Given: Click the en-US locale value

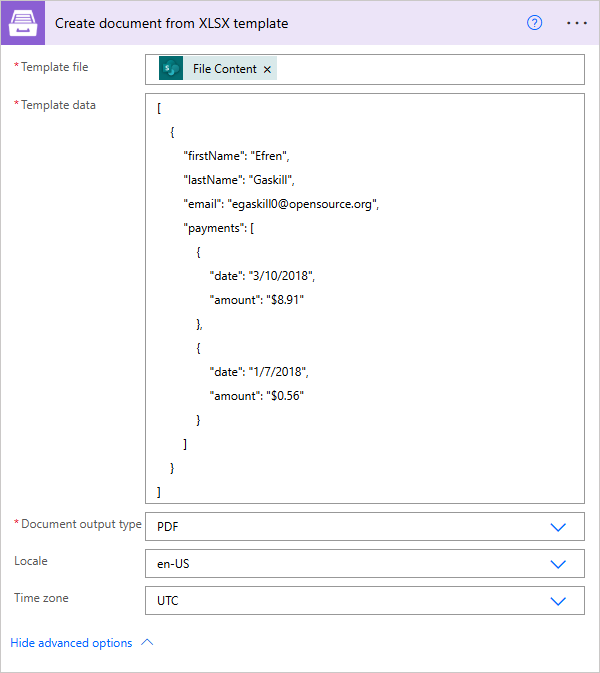Looking at the screenshot, I should pos(173,564).
